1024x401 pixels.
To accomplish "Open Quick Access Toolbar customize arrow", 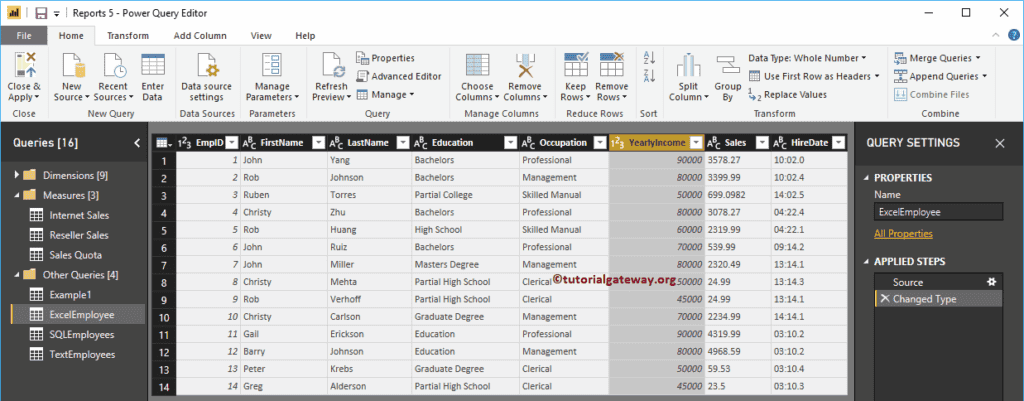I will pos(57,13).
